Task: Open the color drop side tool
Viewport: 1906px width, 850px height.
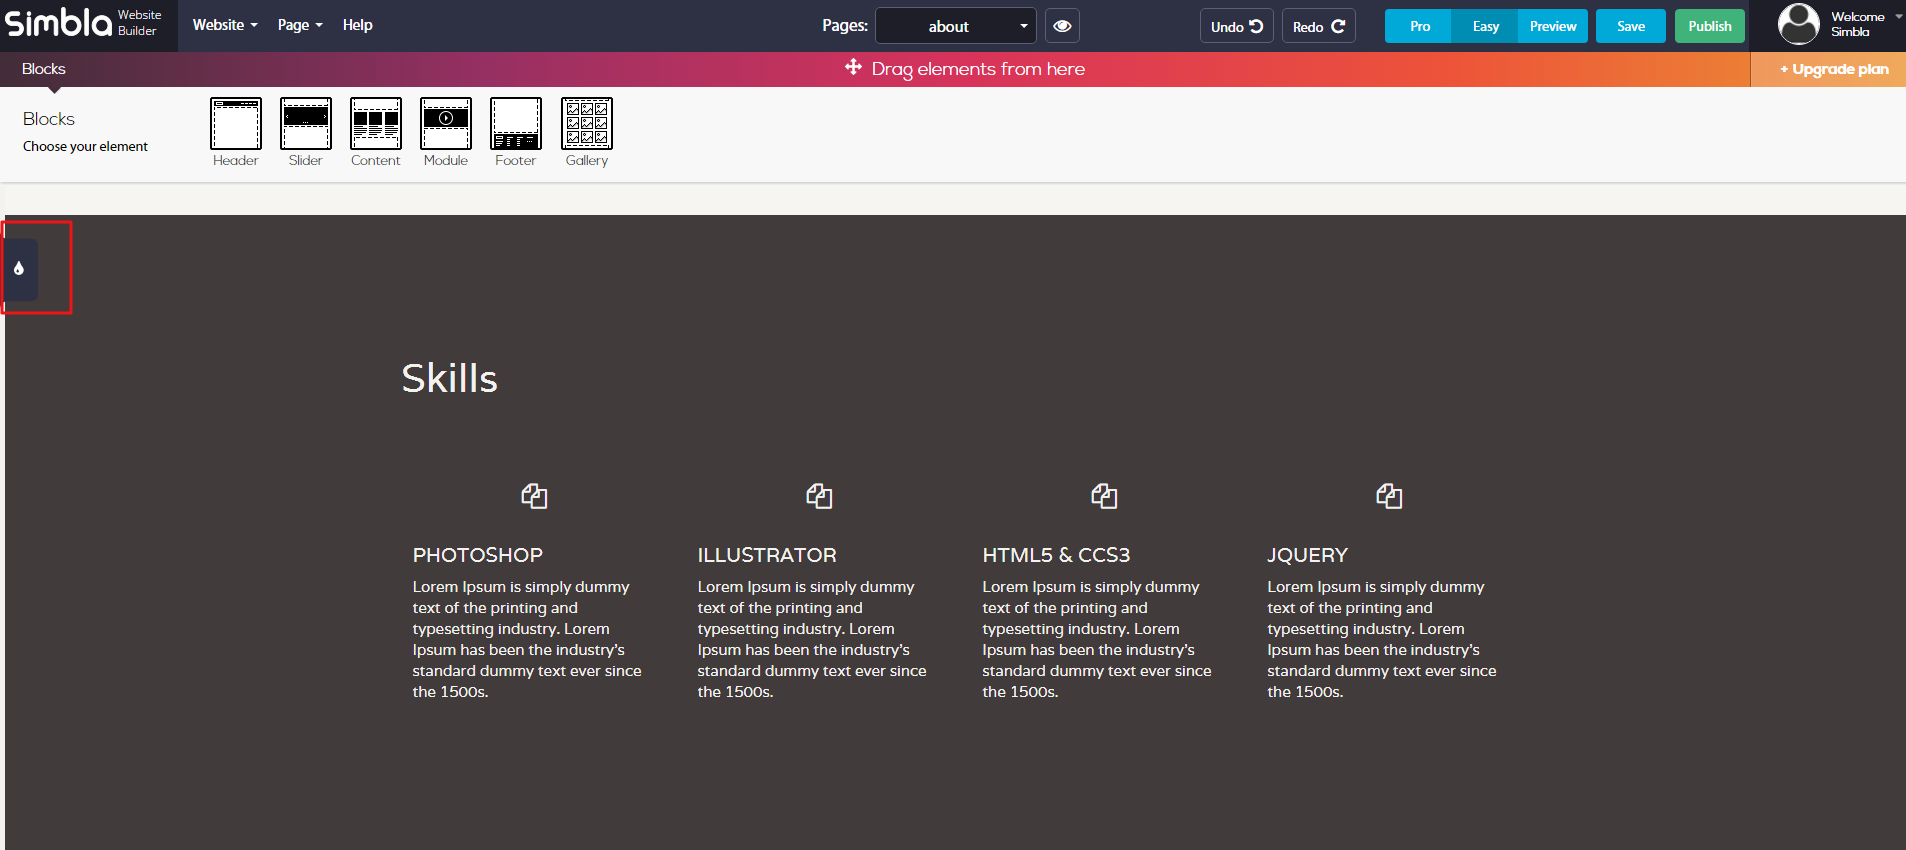Action: [x=19, y=269]
